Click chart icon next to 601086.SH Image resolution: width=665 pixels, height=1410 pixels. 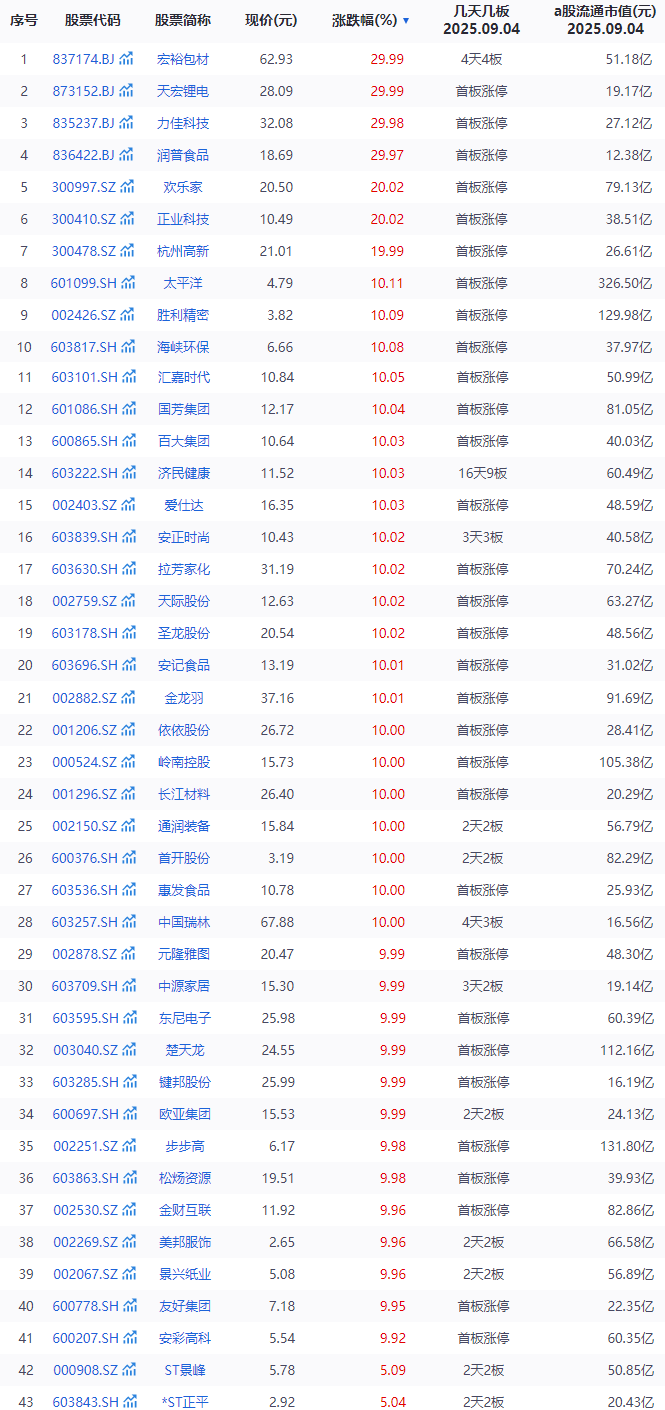127,409
